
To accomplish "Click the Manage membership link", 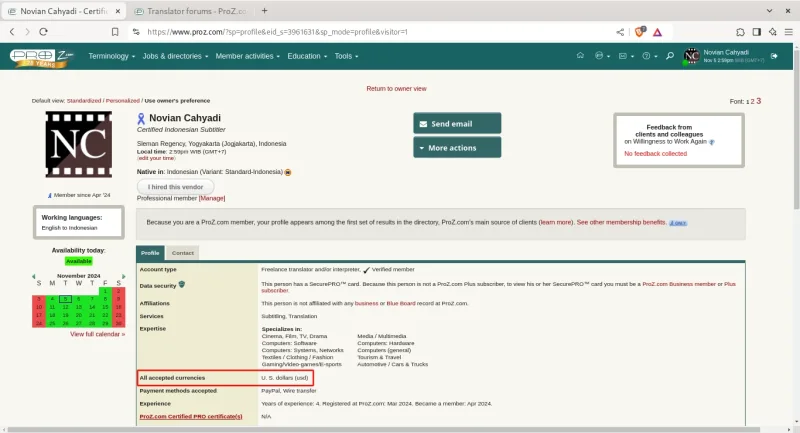I will [212, 198].
